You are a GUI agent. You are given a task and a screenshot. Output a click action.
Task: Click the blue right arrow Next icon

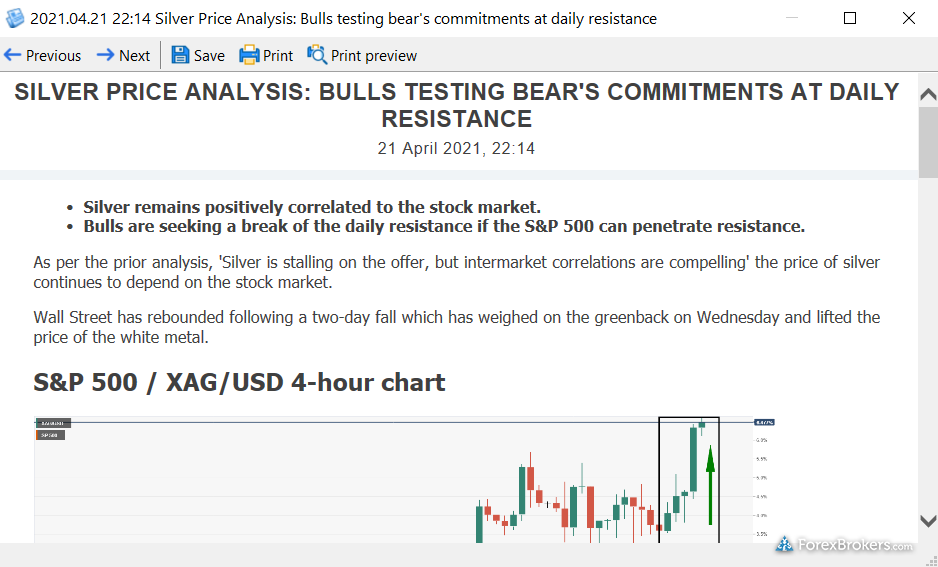click(105, 55)
